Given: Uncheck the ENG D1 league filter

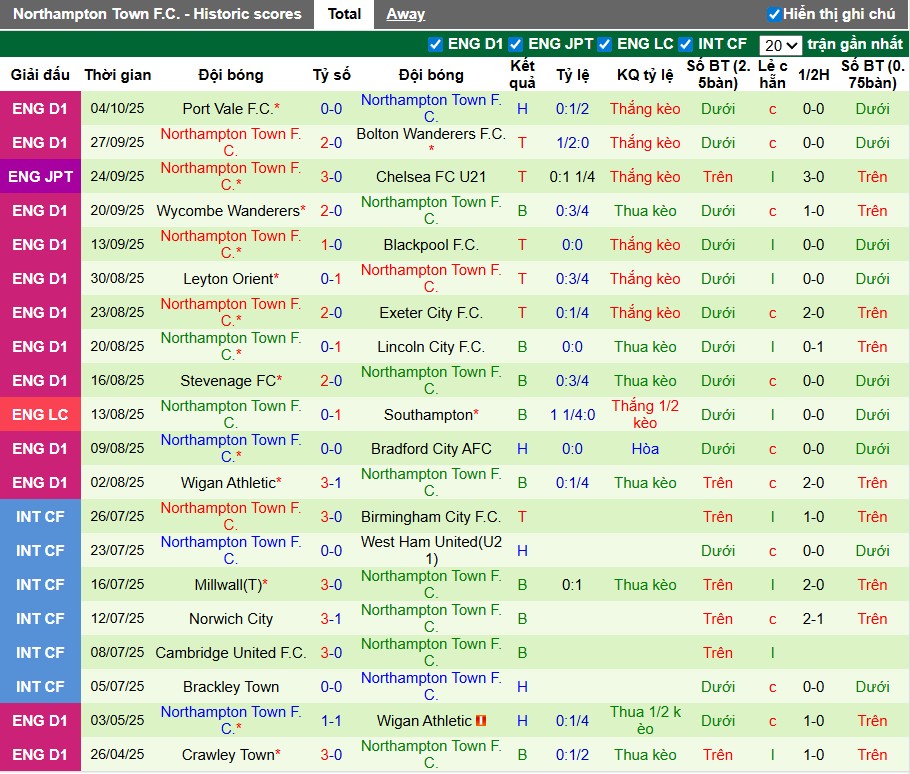Looking at the screenshot, I should pos(435,44).
